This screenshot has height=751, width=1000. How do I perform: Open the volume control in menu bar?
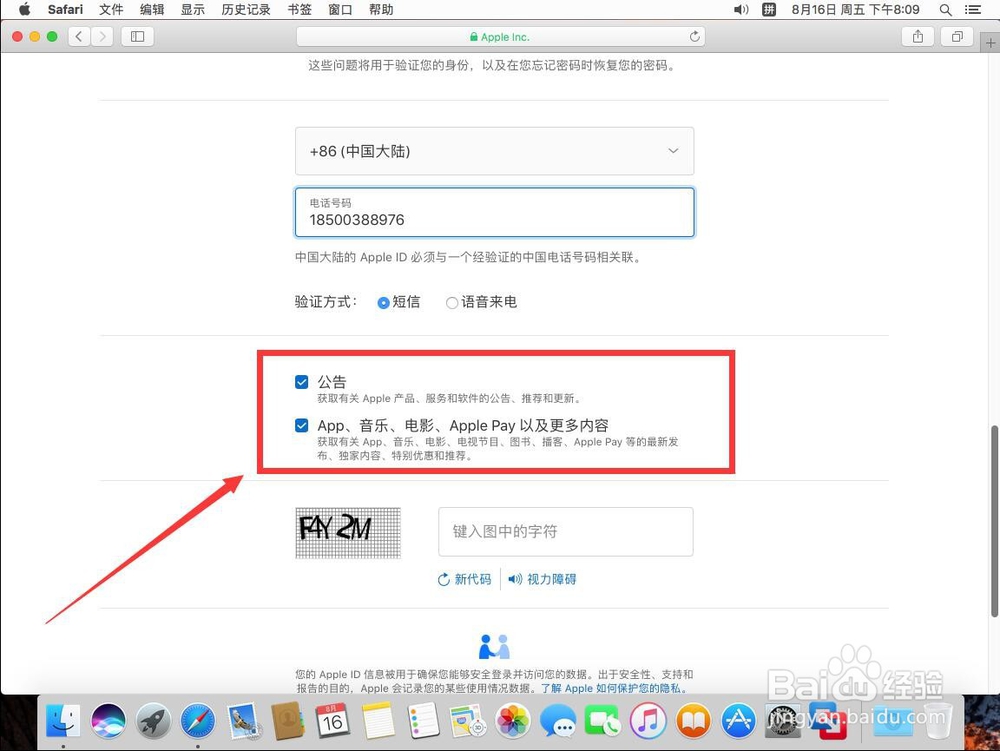pos(740,10)
